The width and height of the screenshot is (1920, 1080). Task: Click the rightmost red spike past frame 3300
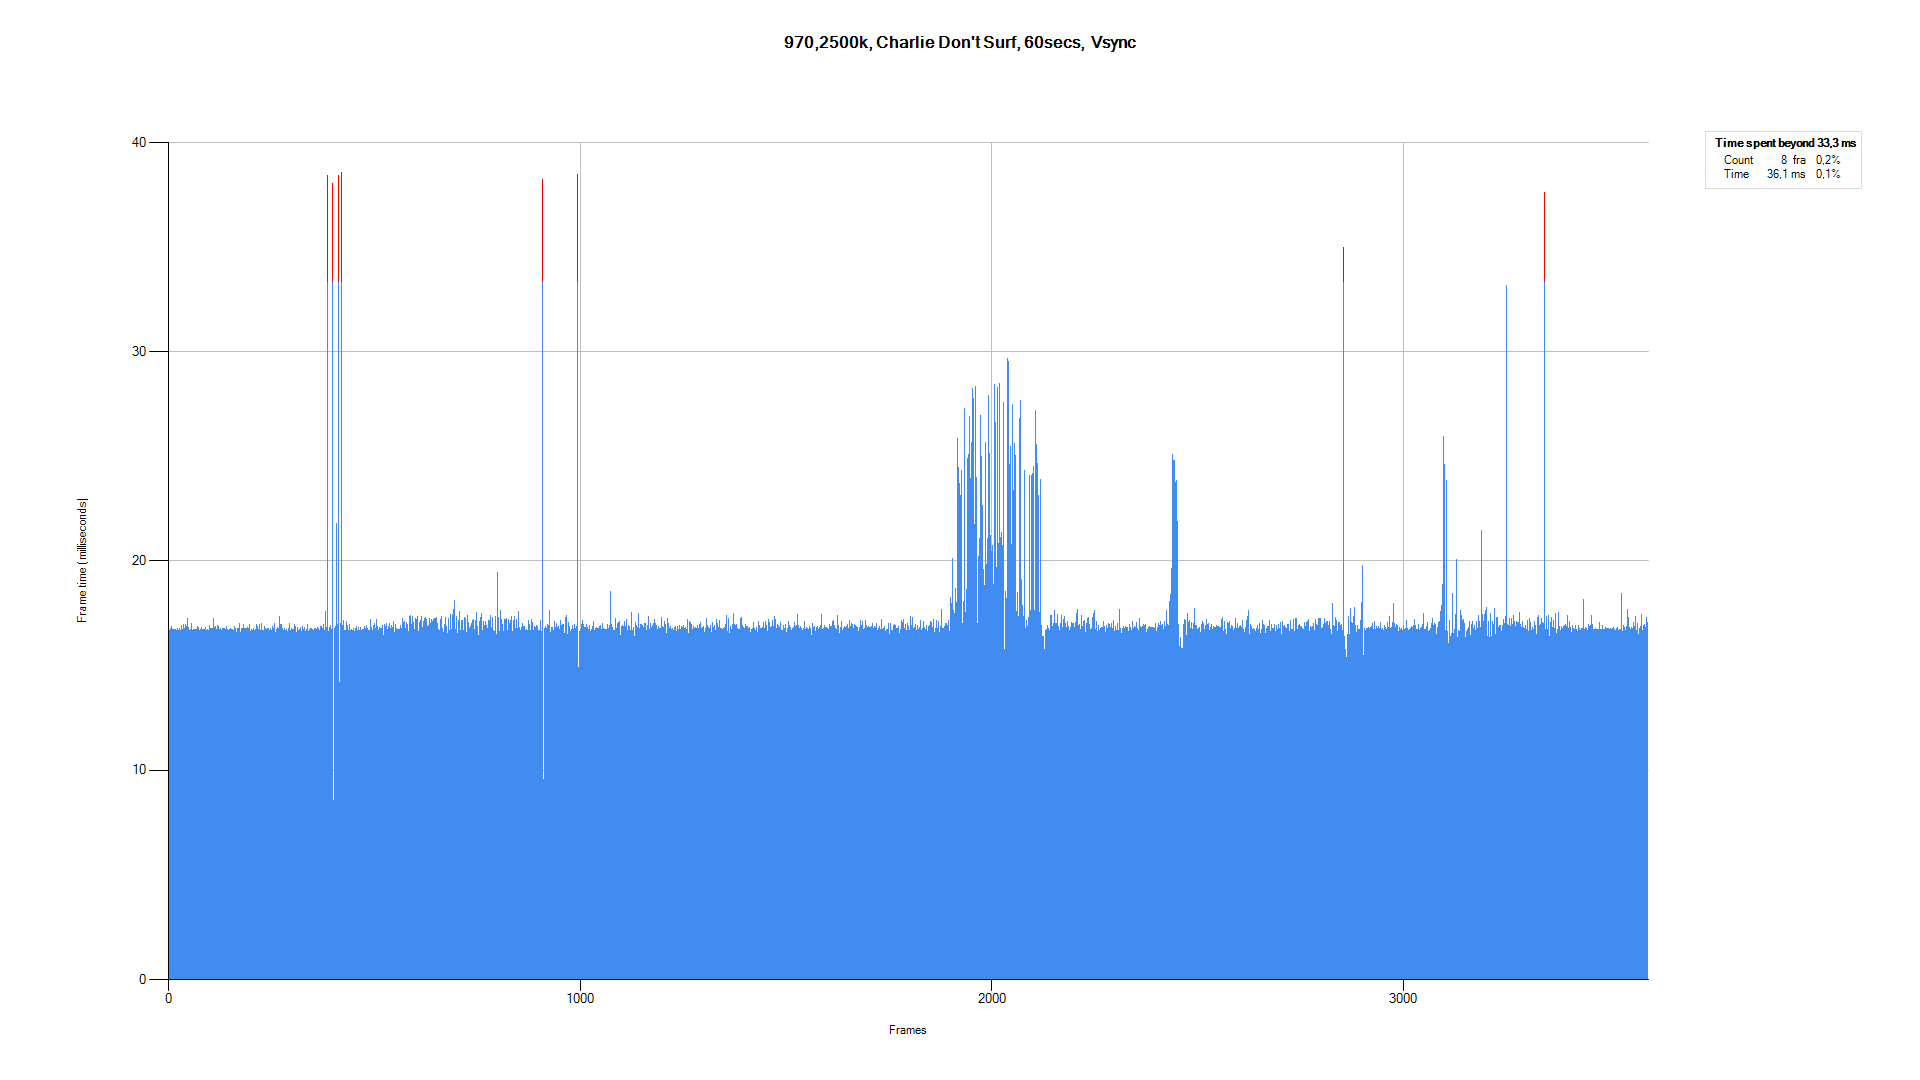pos(1544,200)
